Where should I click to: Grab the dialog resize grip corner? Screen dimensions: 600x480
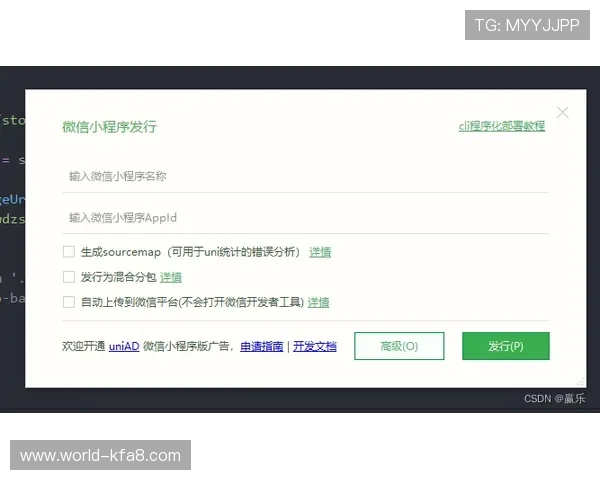tap(581, 382)
